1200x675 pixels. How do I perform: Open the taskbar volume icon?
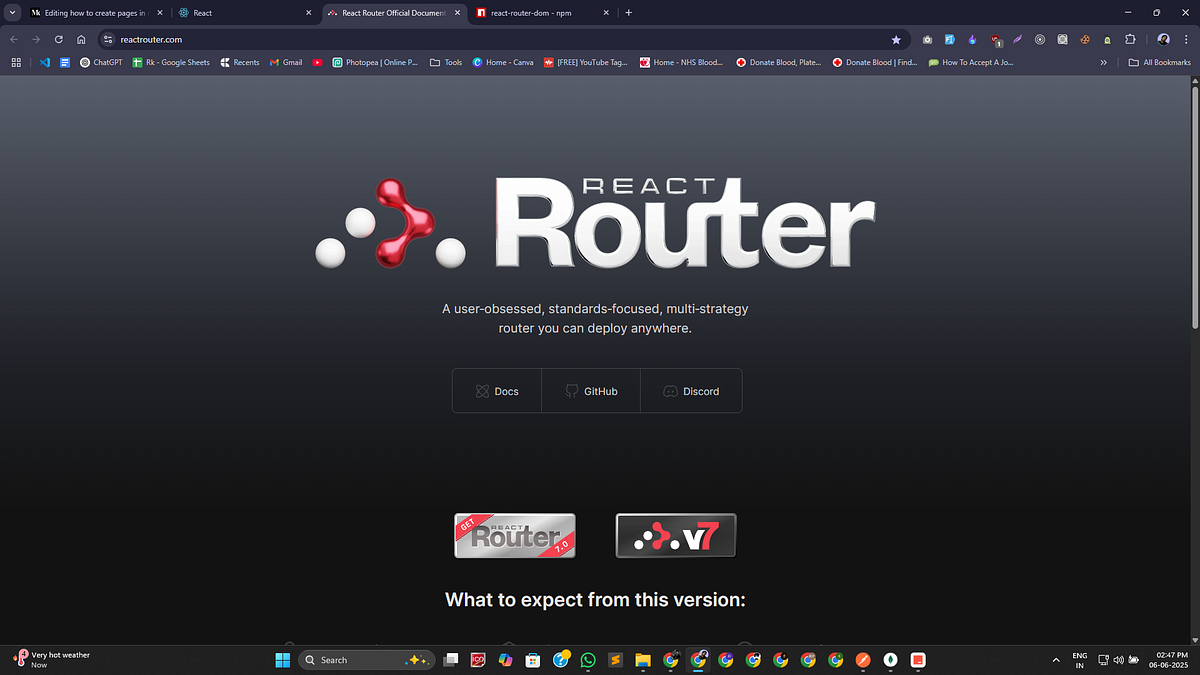coord(1119,659)
